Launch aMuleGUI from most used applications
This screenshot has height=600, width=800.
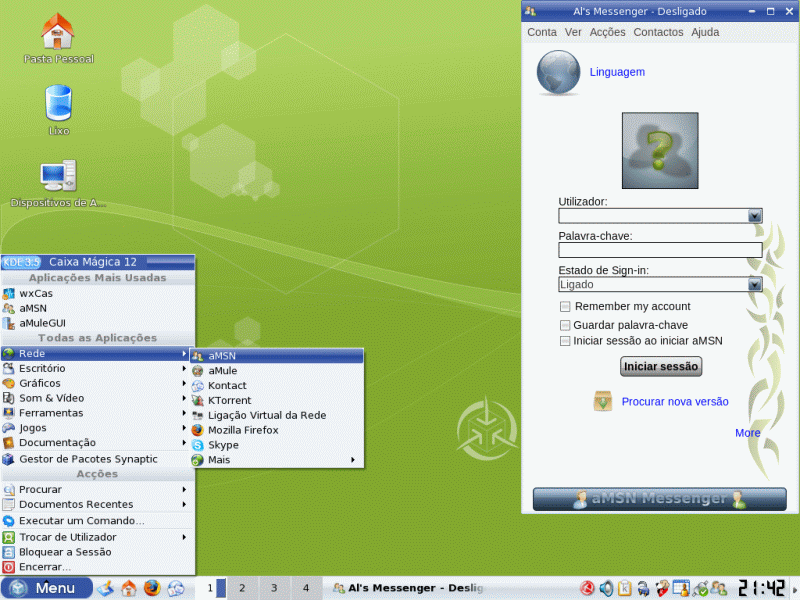(98, 322)
